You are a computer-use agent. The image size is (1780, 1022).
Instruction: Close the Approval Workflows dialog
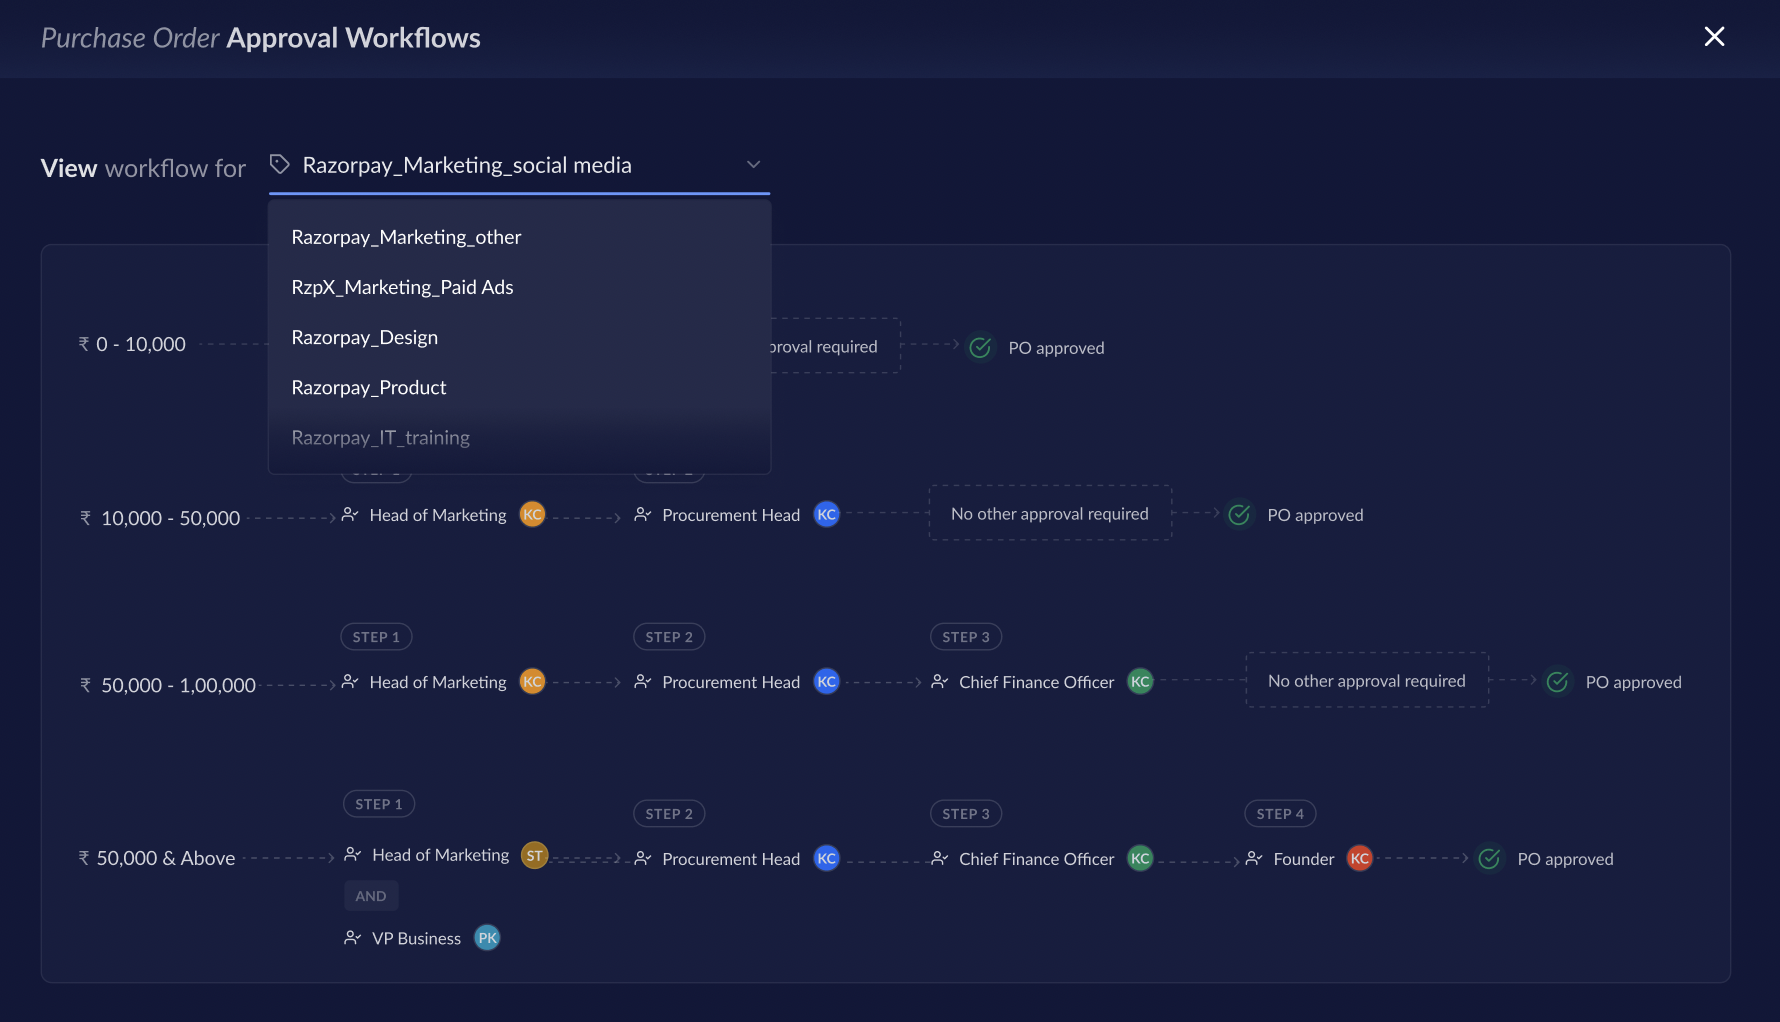pos(1714,37)
